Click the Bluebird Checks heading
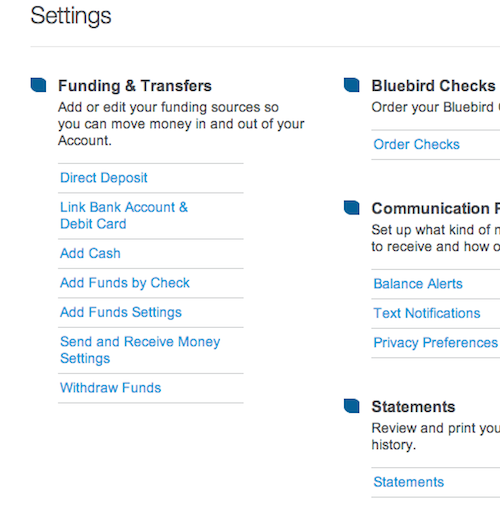The width and height of the screenshot is (500, 531). point(433,86)
